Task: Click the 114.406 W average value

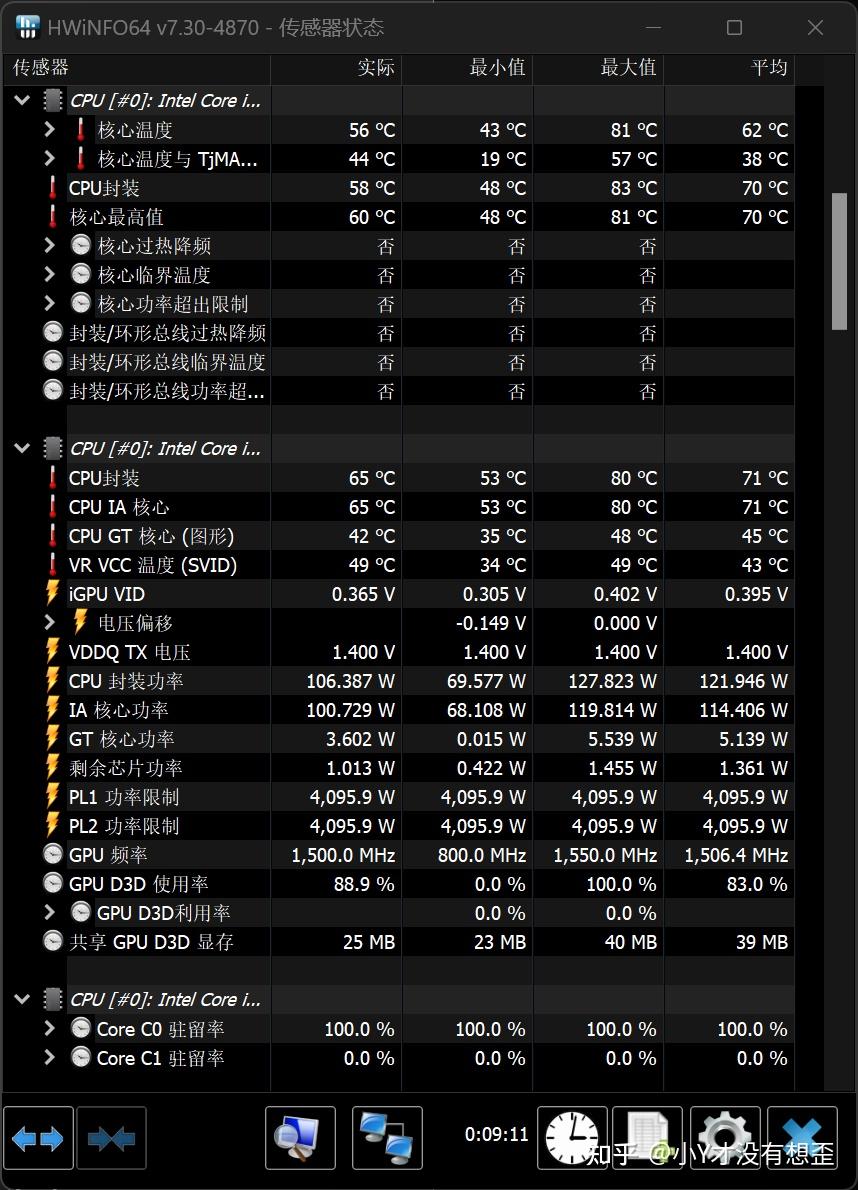Action: [743, 710]
